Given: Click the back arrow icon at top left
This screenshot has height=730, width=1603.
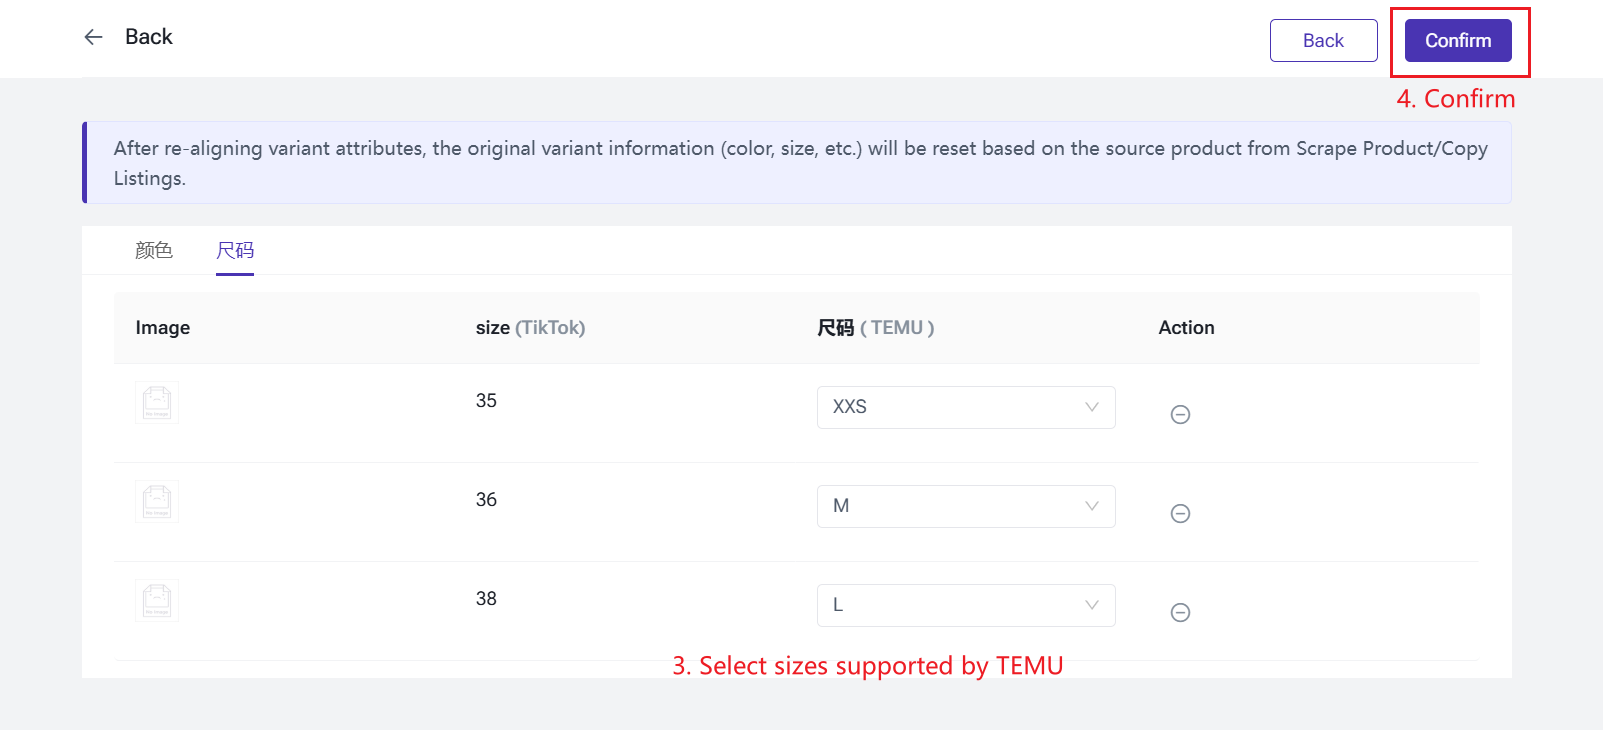Looking at the screenshot, I should point(93,37).
